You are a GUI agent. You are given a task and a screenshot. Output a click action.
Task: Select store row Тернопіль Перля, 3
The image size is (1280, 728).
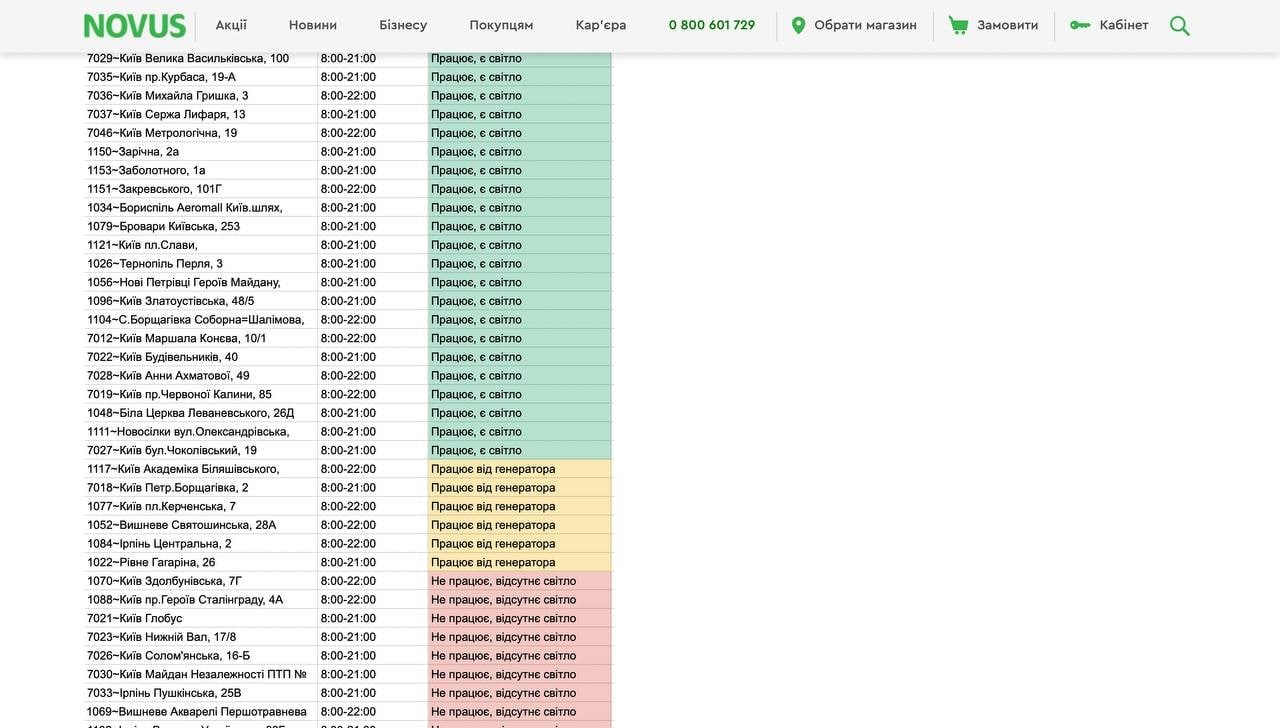pos(155,264)
